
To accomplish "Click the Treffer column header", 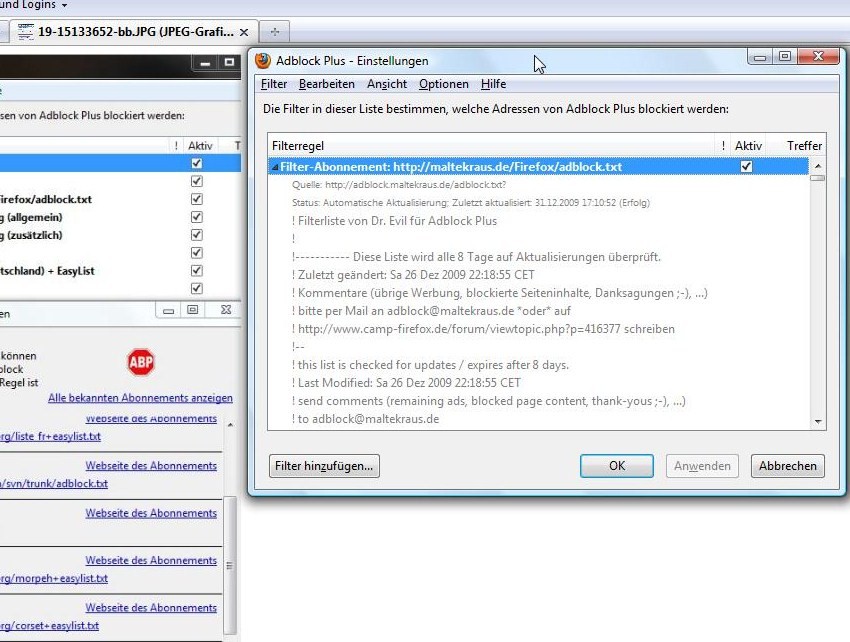I will point(804,146).
